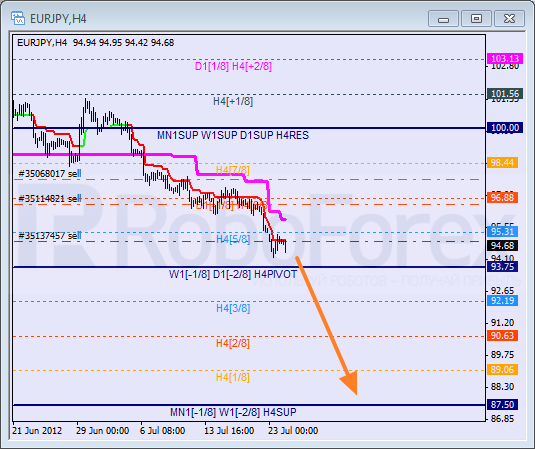Click the 23 Jul 00:00 time marker
Viewport: 535px width, 449px height.
click(293, 431)
